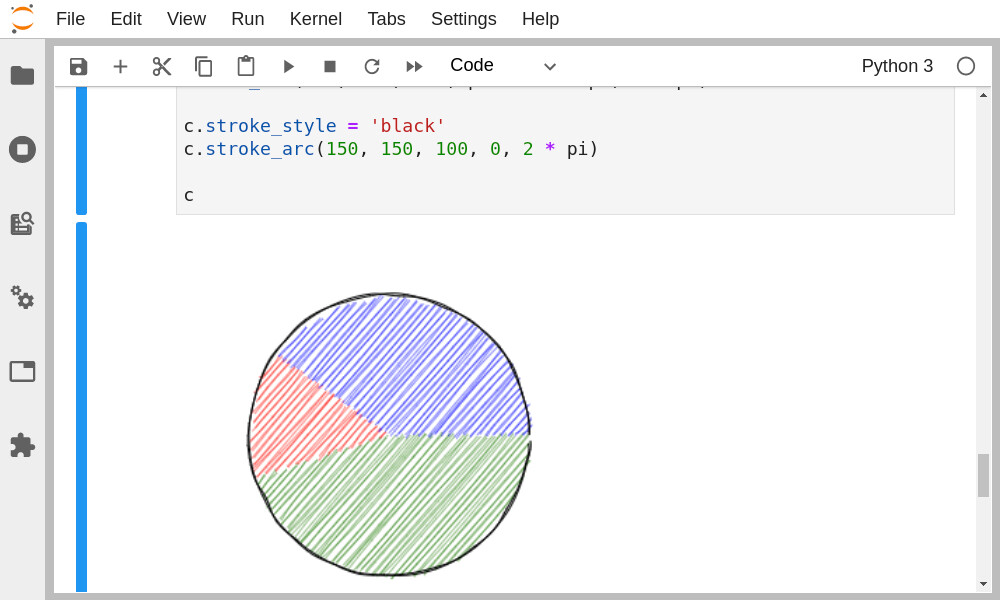
Task: Click the notebook vertical scrollbar thumb
Action: coord(983,475)
